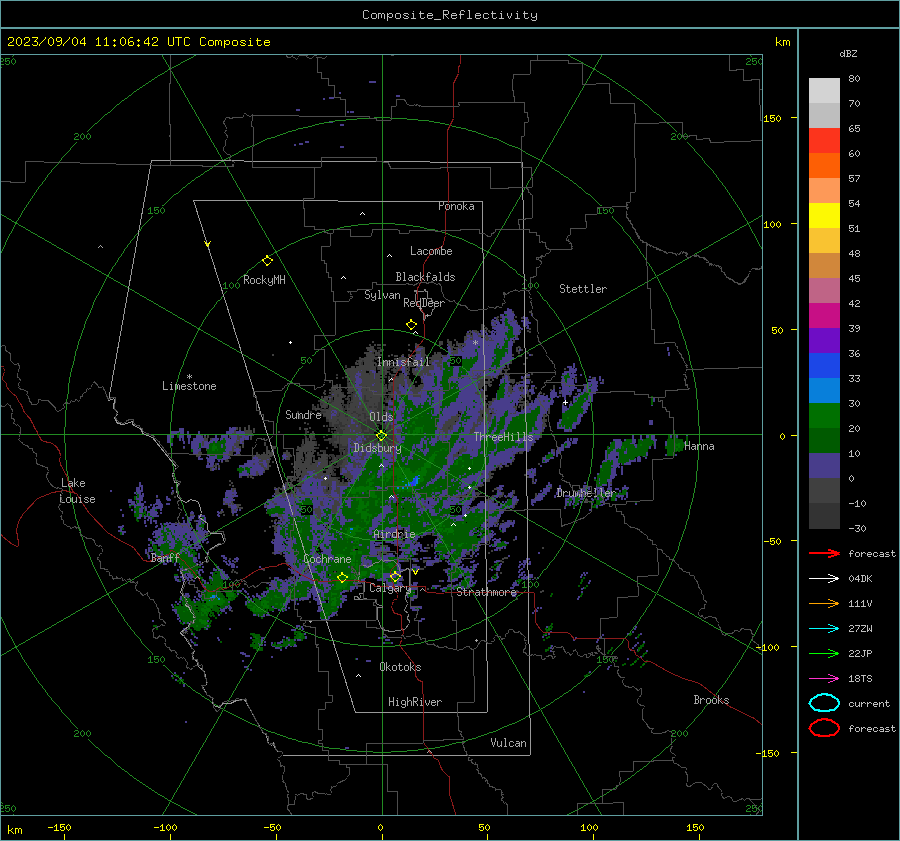Screen dimensions: 900x841
Task: Click the Lake Louise label
Action: 77,491
